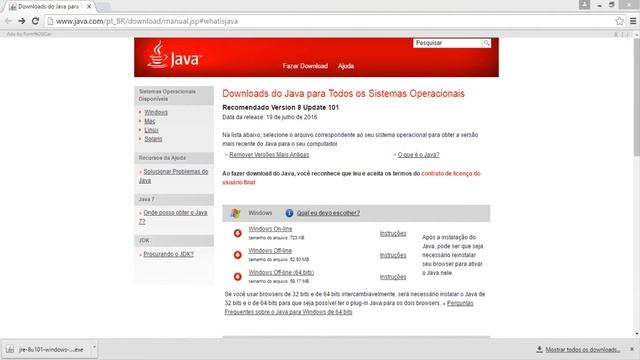Screen dimensions: 640x360
Task: Click the search magnifier icon
Action: (x=486, y=43)
